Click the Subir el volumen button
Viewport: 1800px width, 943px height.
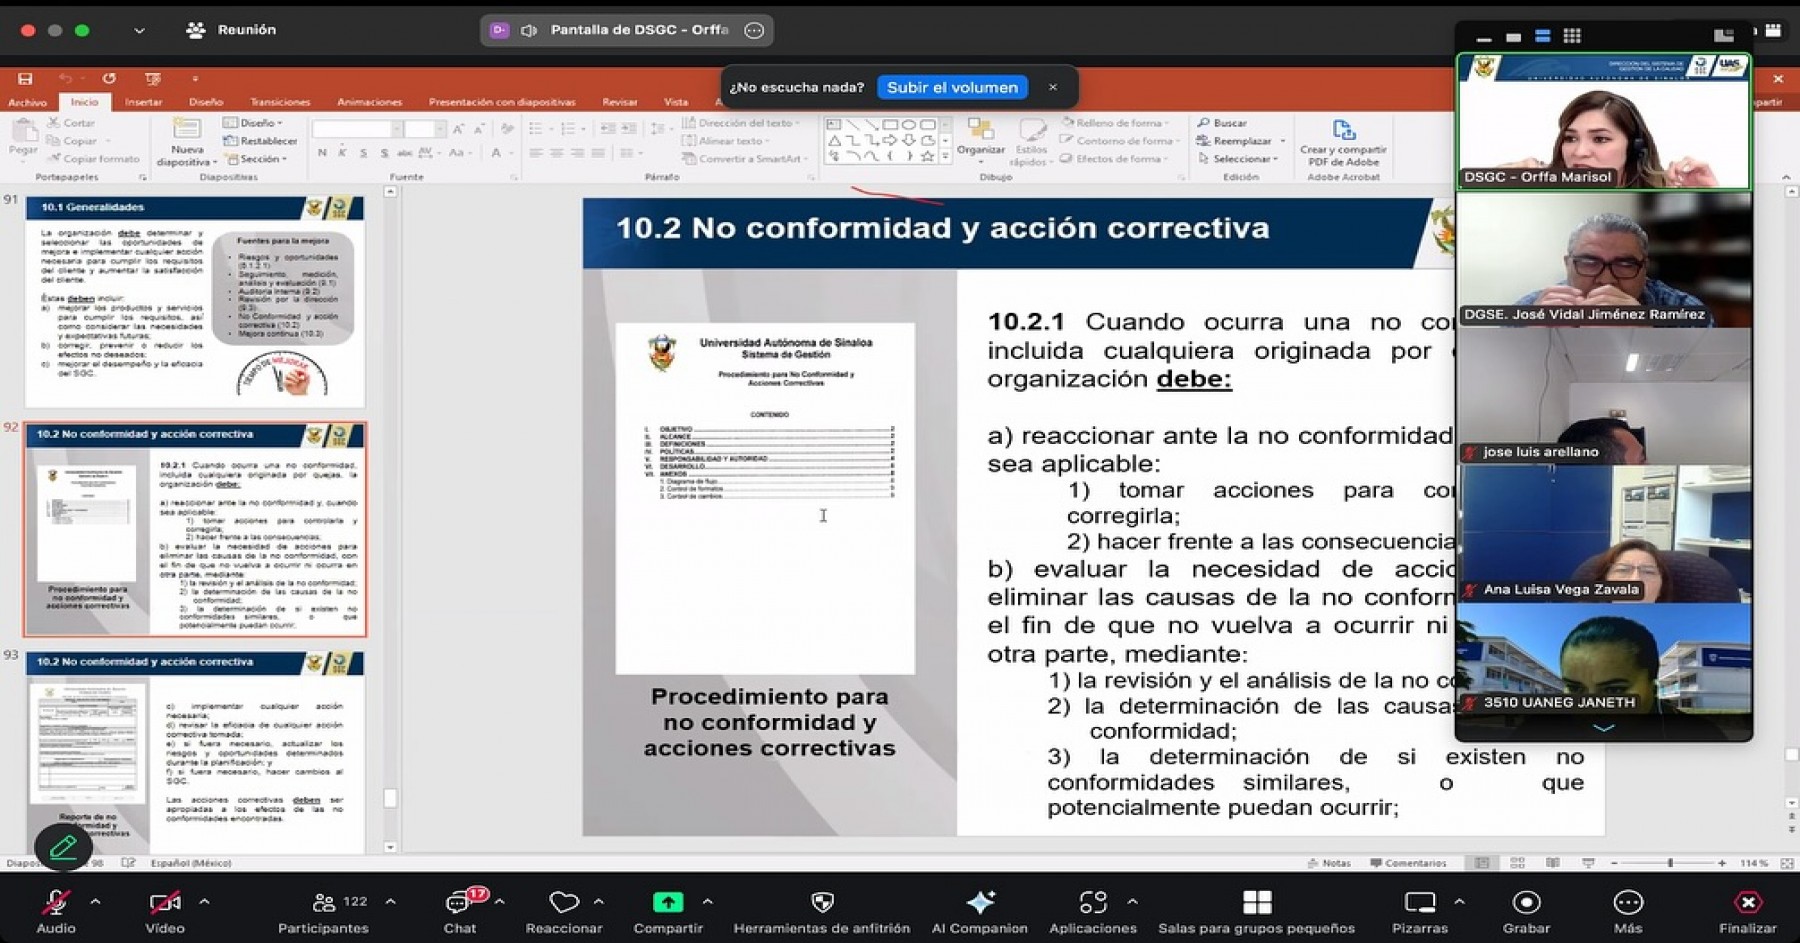[x=951, y=87]
